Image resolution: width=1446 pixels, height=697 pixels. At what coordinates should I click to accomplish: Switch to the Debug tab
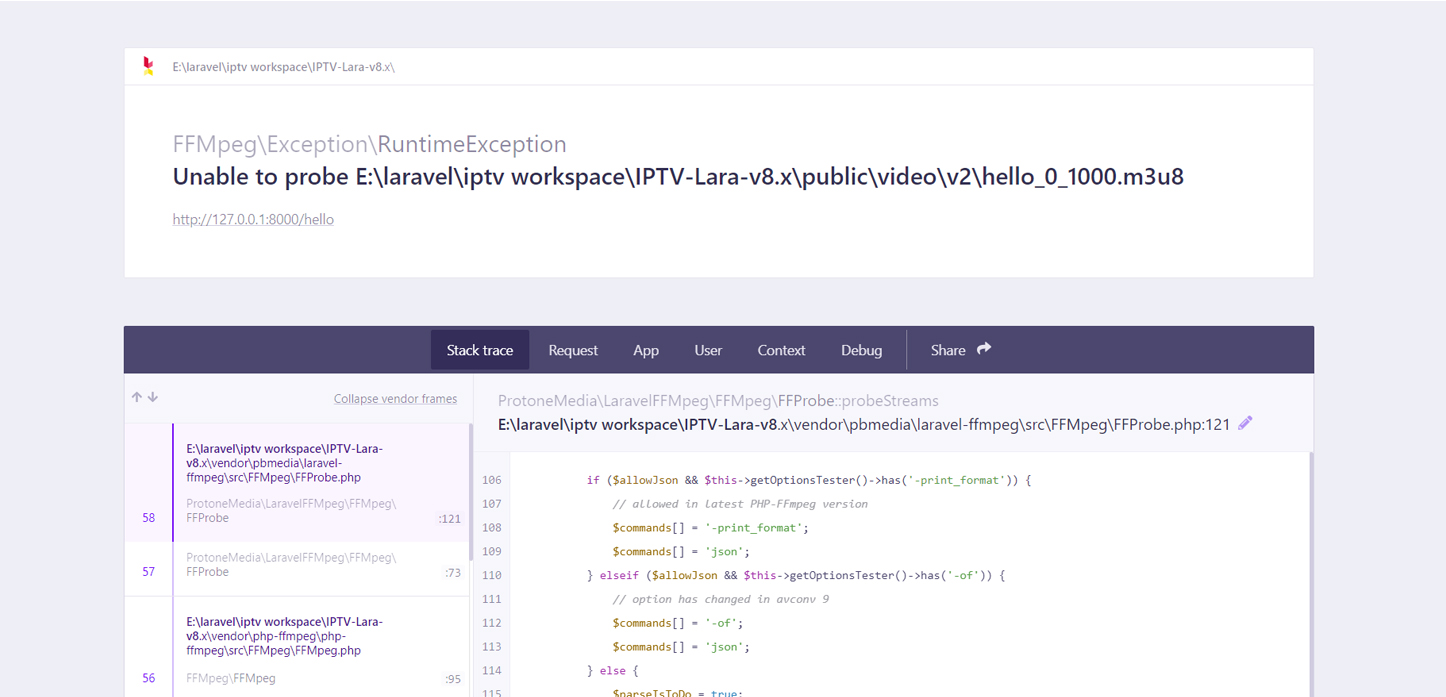tap(861, 350)
